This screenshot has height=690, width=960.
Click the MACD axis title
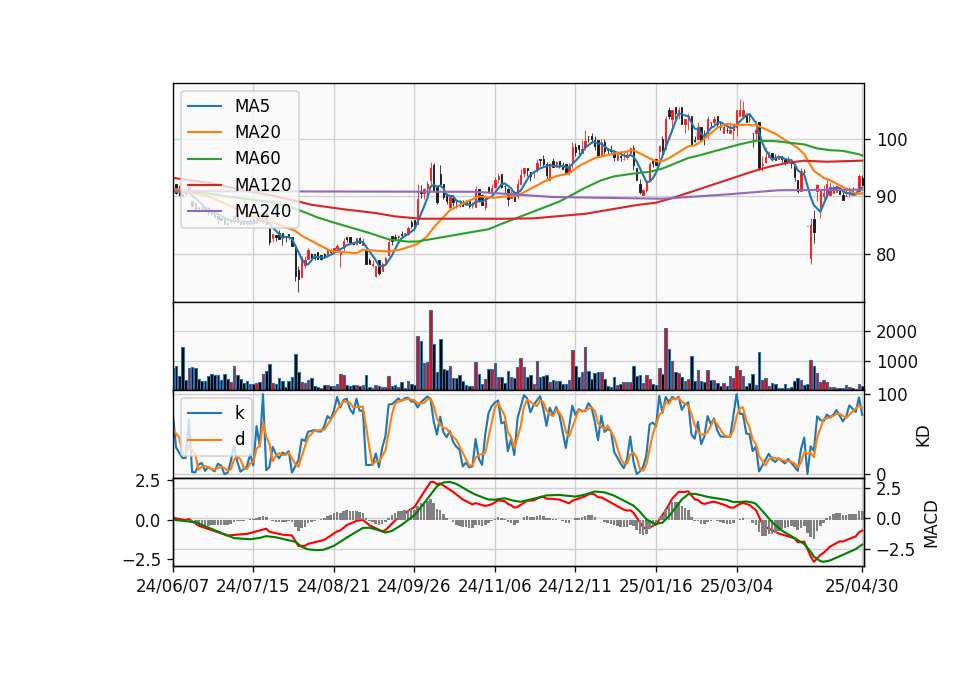931,524
